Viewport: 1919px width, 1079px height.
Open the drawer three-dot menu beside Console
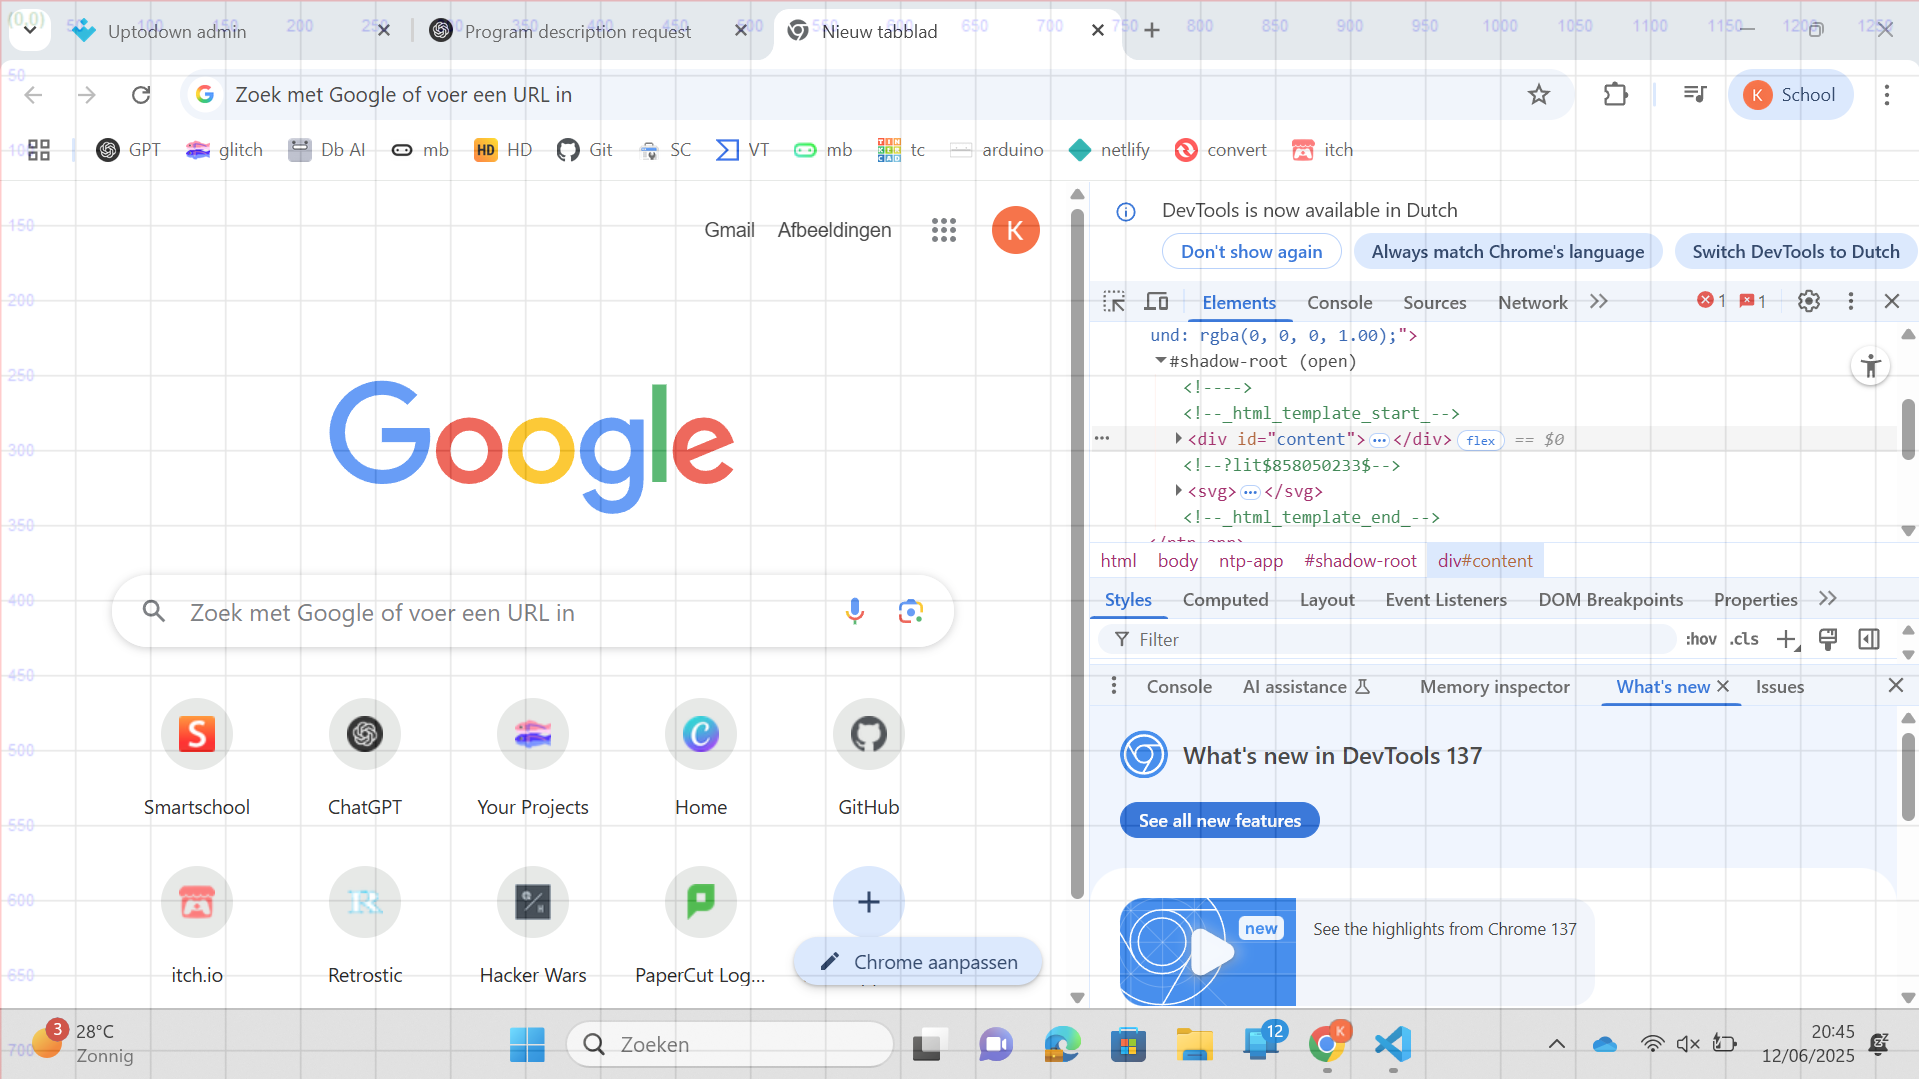pos(1114,686)
